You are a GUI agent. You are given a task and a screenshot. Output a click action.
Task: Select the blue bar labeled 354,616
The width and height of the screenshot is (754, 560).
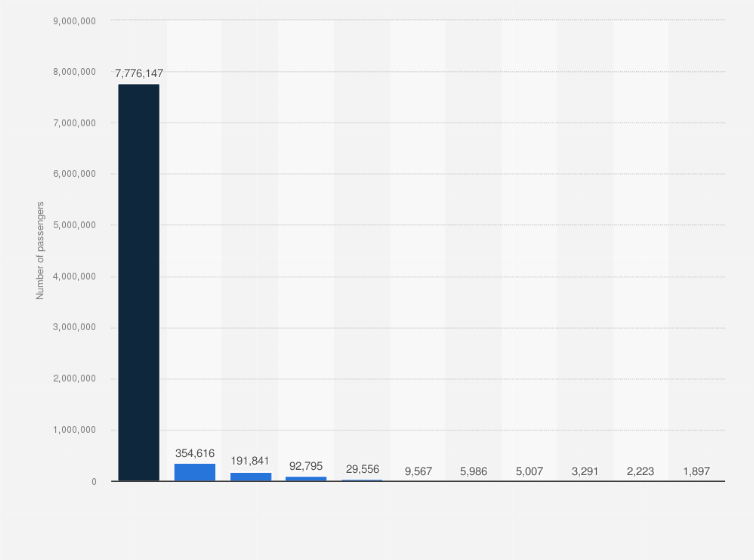[195, 472]
